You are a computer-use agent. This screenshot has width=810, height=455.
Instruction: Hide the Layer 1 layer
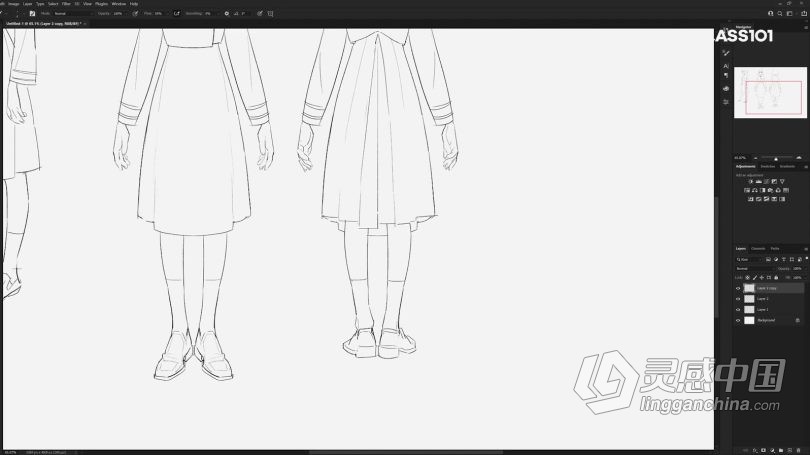tap(738, 309)
